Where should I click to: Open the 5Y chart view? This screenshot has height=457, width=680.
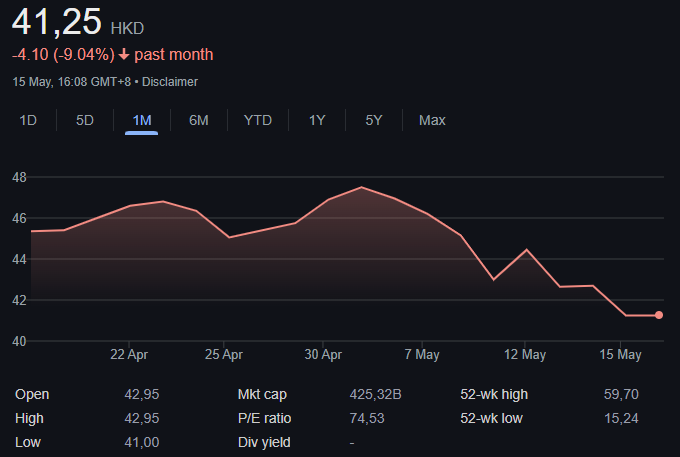tap(374, 120)
